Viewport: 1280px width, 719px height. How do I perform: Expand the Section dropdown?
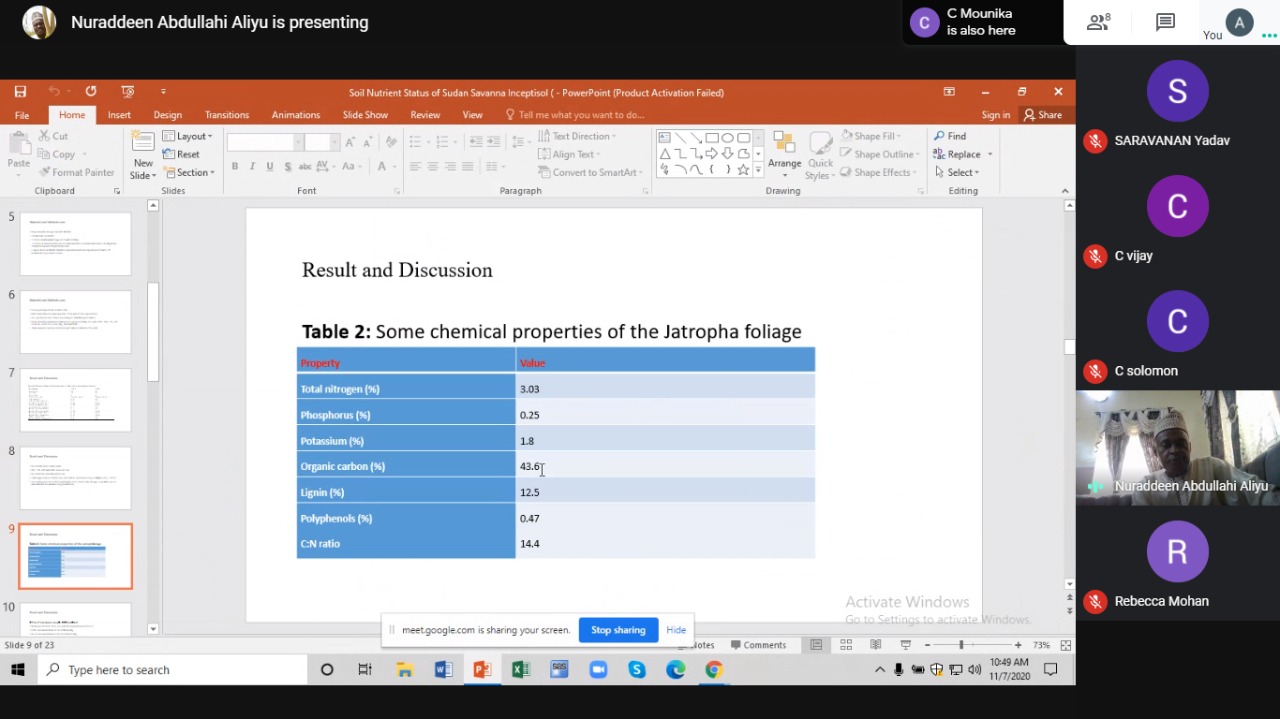coord(189,172)
